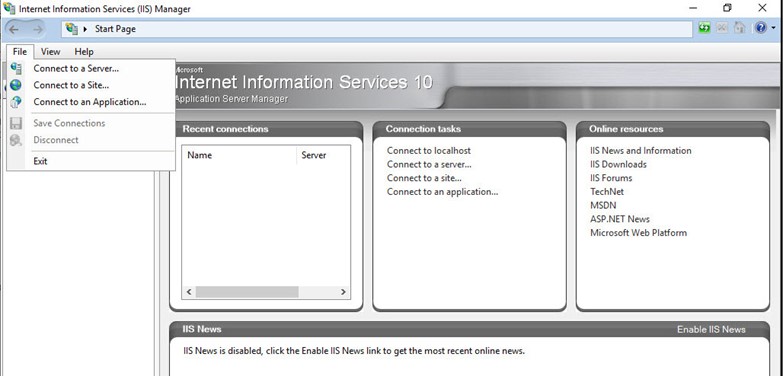Open IIS News and Information link

click(x=641, y=150)
